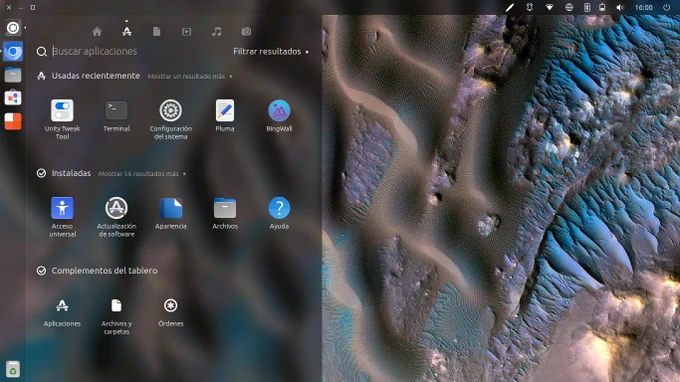Open the Trash at launcher bottom
The image size is (680, 382).
point(13,369)
